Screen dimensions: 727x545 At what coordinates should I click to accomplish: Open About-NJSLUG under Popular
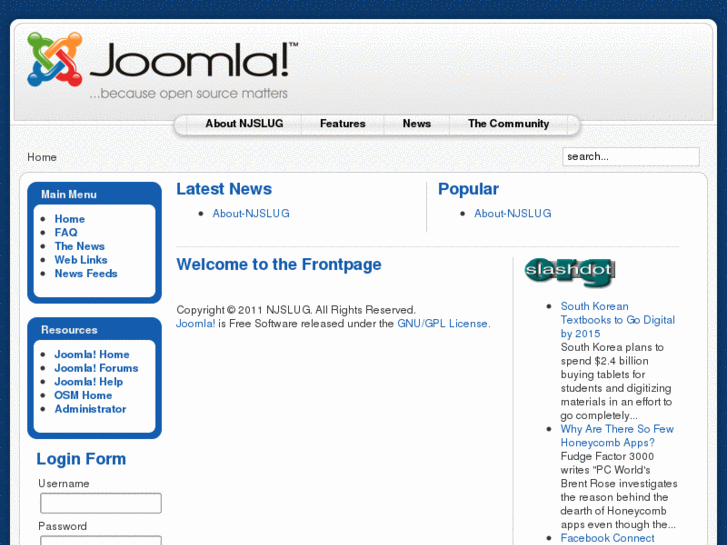[512, 213]
